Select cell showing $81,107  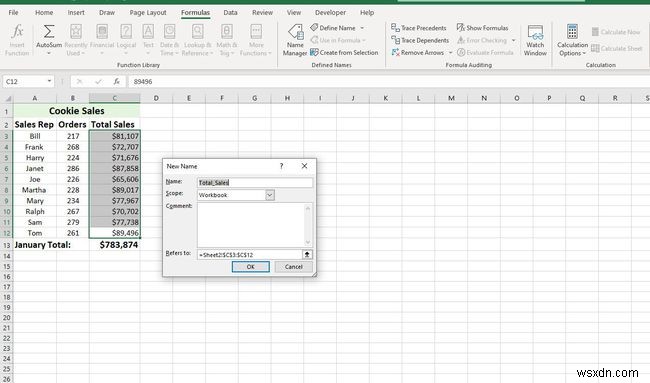115,136
